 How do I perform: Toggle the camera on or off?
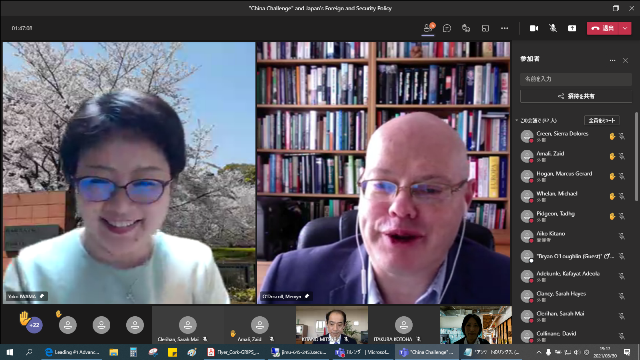pyautogui.click(x=533, y=28)
